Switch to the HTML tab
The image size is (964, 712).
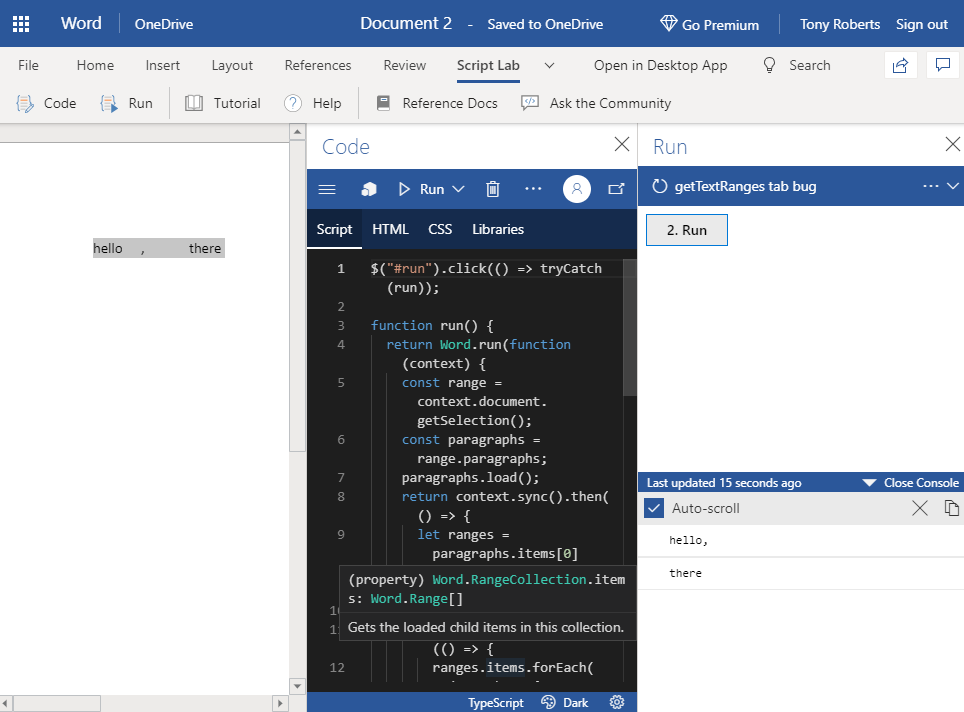point(390,229)
